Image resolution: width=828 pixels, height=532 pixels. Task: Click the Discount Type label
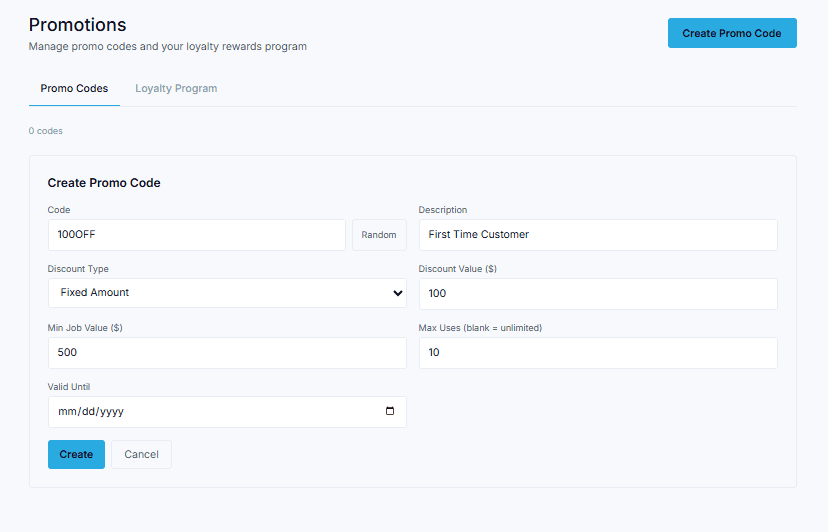point(78,269)
